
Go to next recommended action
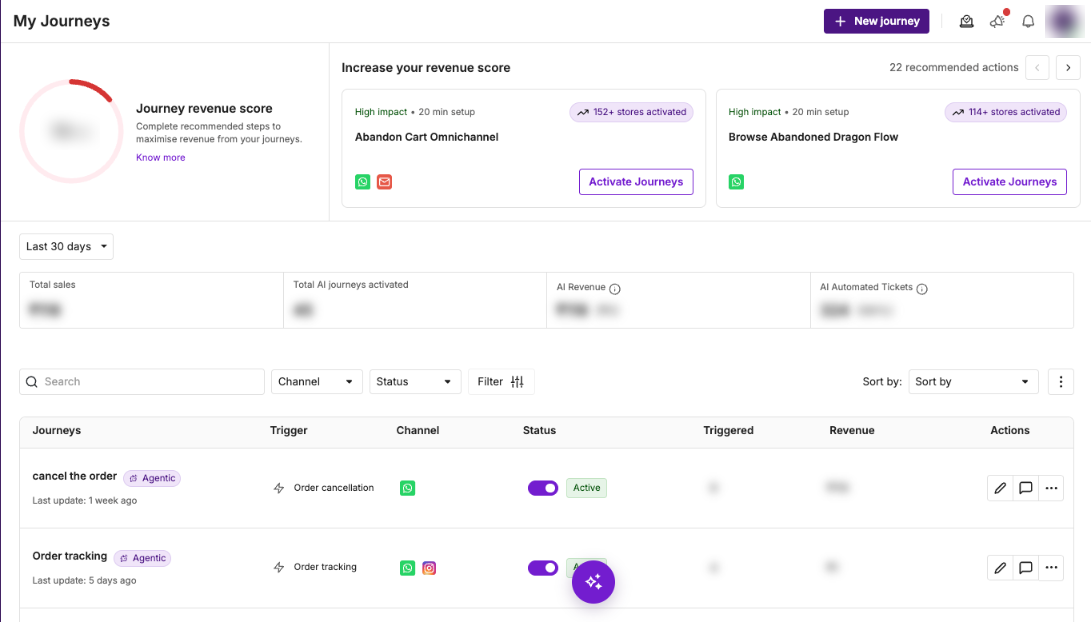point(1068,67)
